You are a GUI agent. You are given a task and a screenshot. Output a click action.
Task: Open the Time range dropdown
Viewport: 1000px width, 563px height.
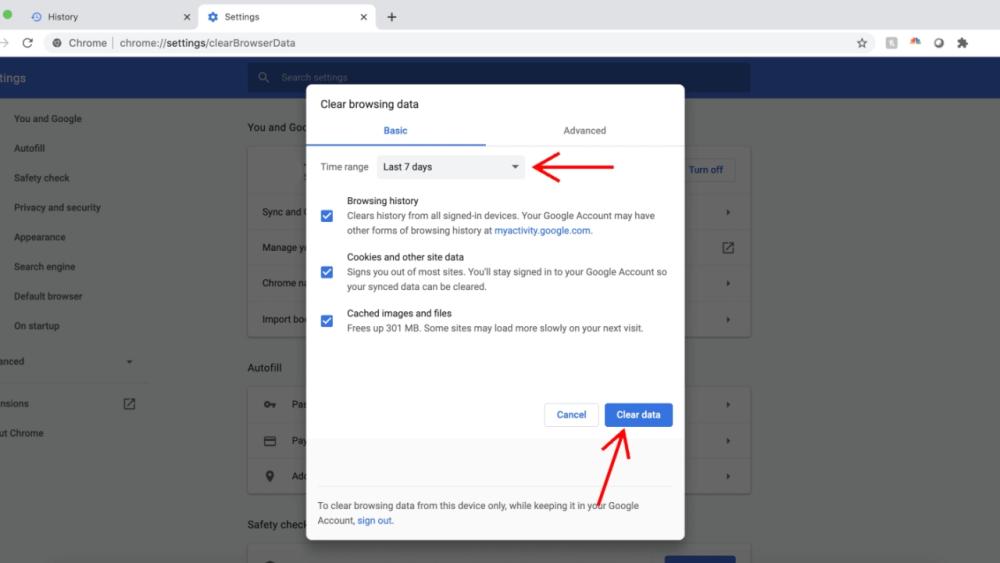(x=451, y=167)
